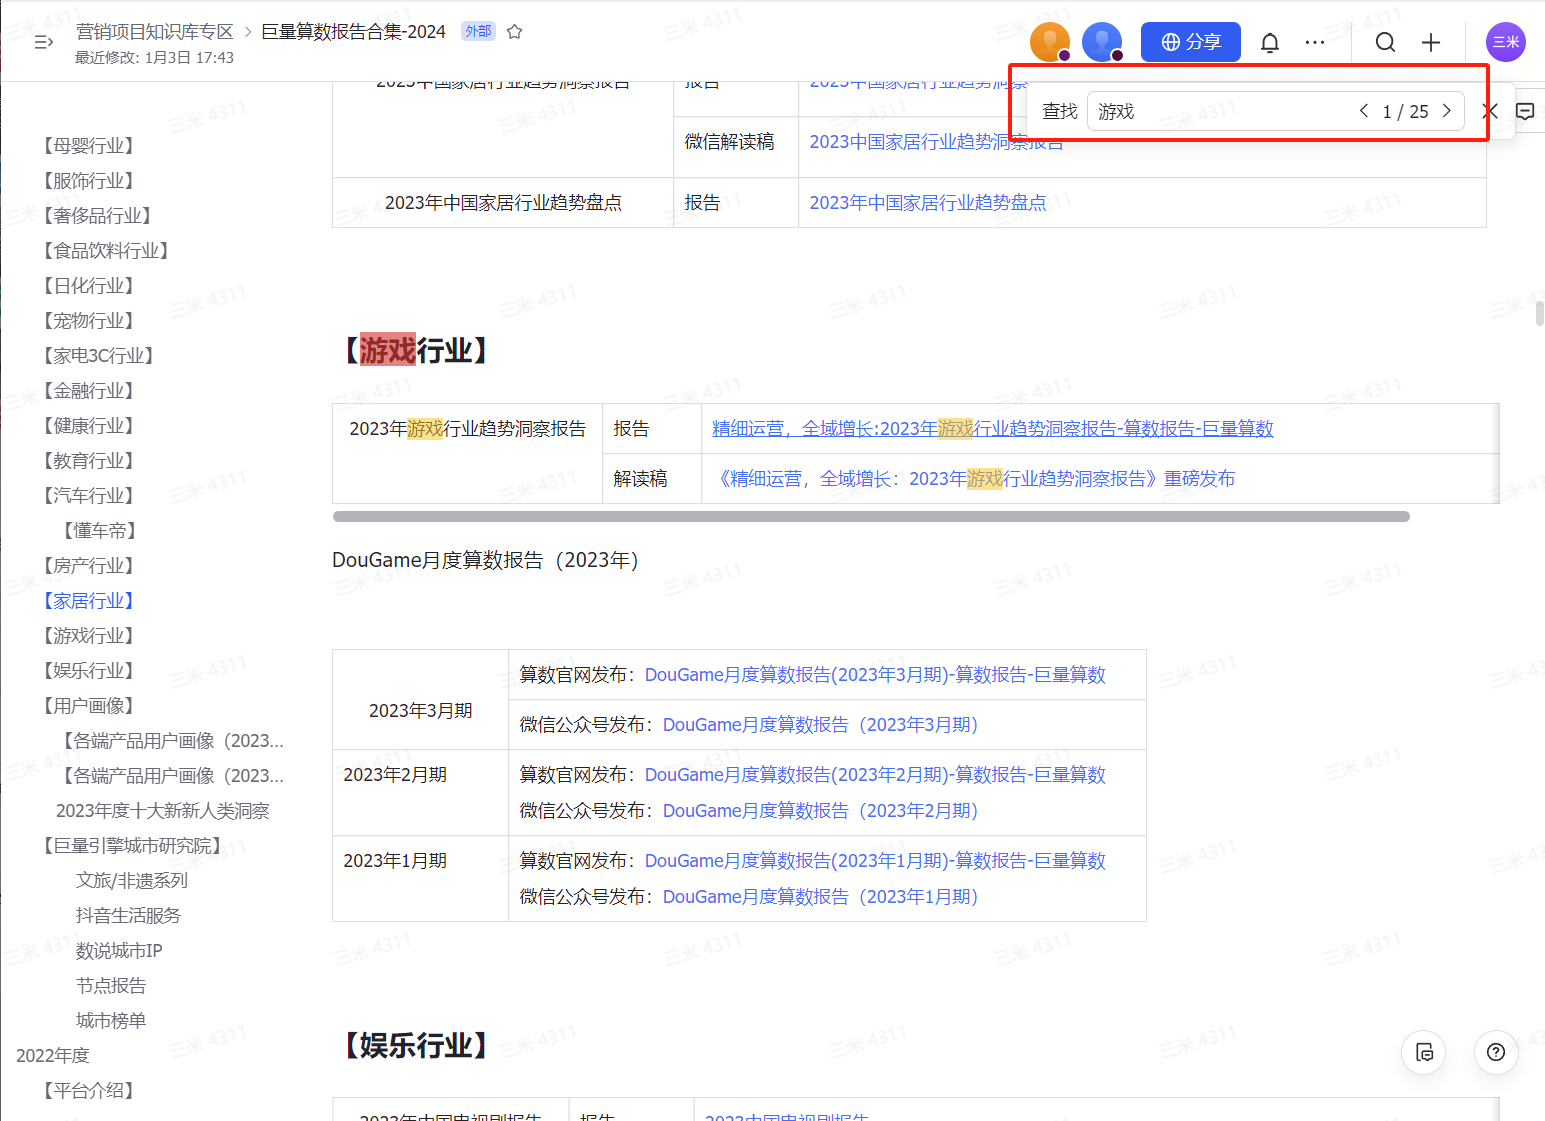The height and width of the screenshot is (1121, 1545).
Task: Click the 外部 tag label
Action: point(478,31)
